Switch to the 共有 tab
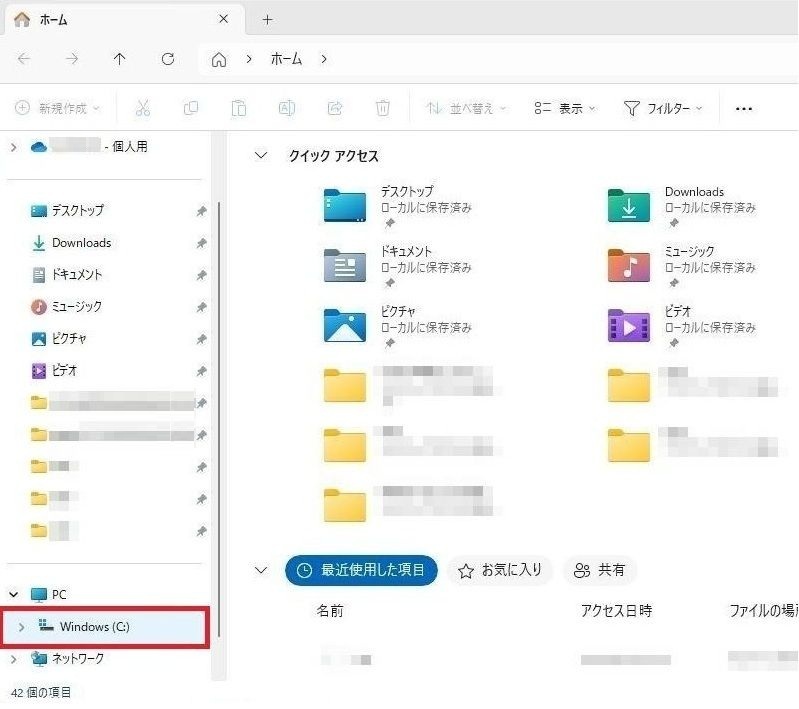This screenshot has height=709, width=799. click(600, 570)
